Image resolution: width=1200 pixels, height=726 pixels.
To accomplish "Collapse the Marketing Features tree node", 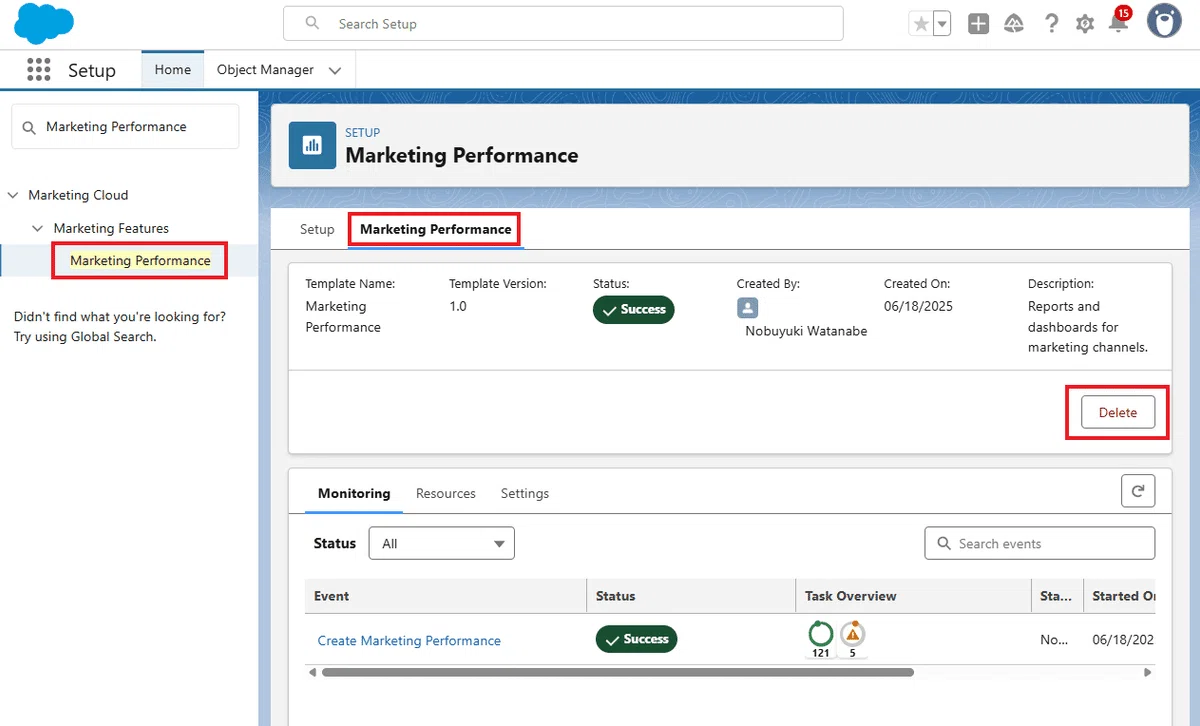I will point(38,228).
